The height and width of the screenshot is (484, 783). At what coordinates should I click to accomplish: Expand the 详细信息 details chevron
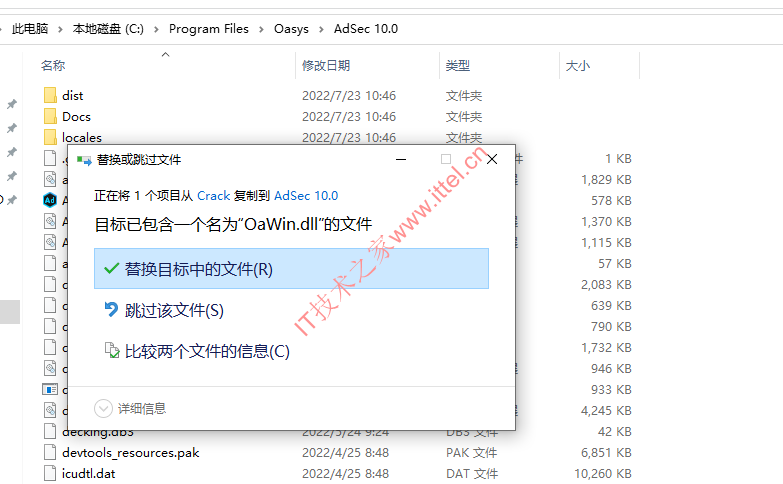(103, 409)
